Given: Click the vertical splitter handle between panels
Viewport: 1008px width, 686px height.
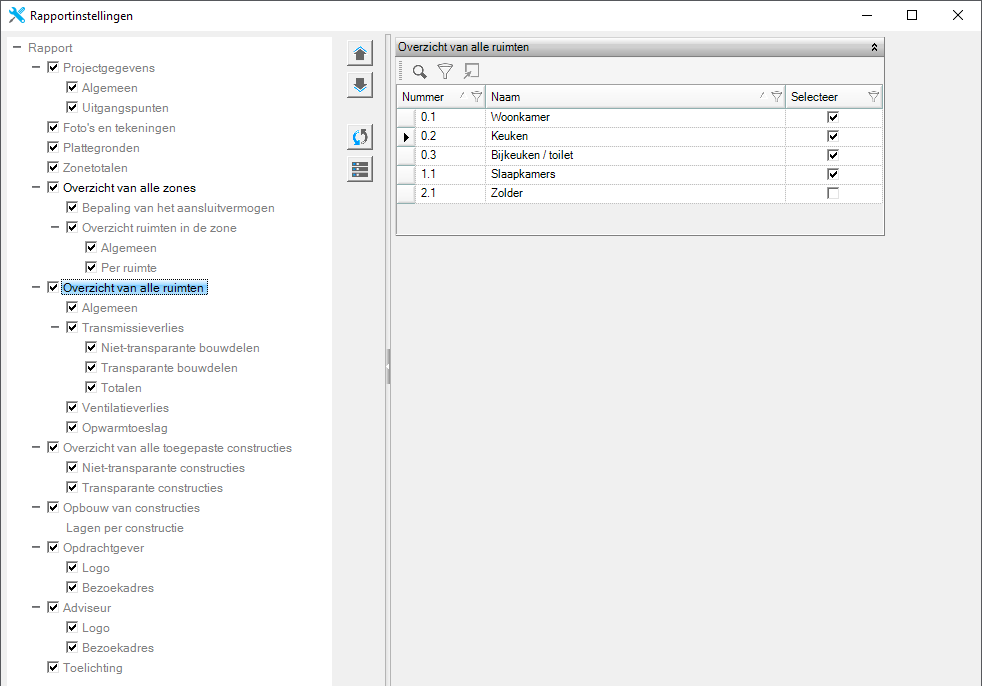Looking at the screenshot, I should pos(388,366).
